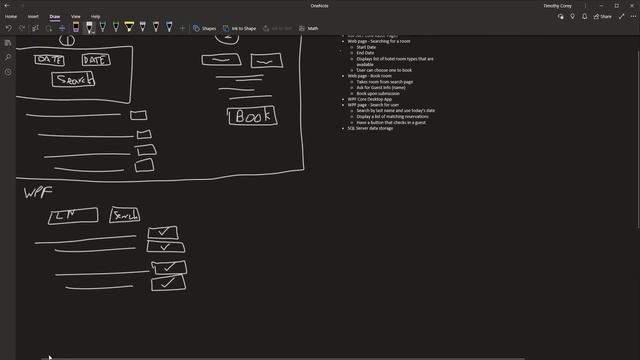Click the 'WPF Core Desktop App' bullet

click(x=369, y=99)
